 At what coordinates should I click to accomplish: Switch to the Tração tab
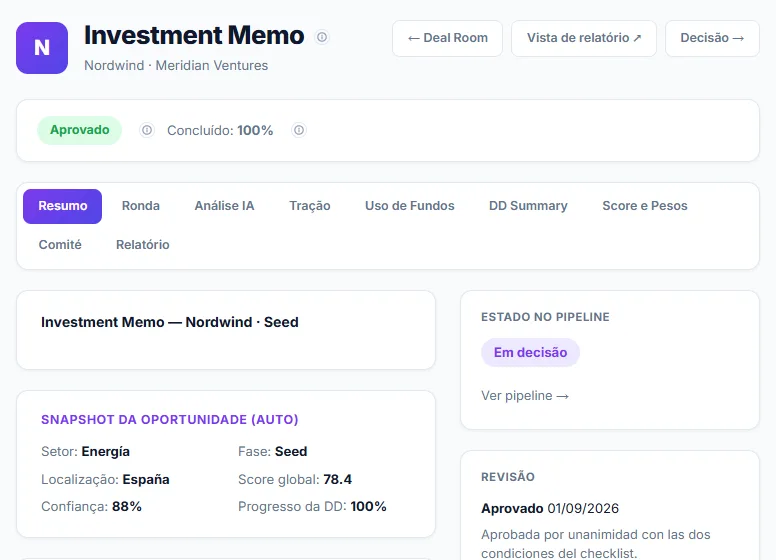click(310, 206)
